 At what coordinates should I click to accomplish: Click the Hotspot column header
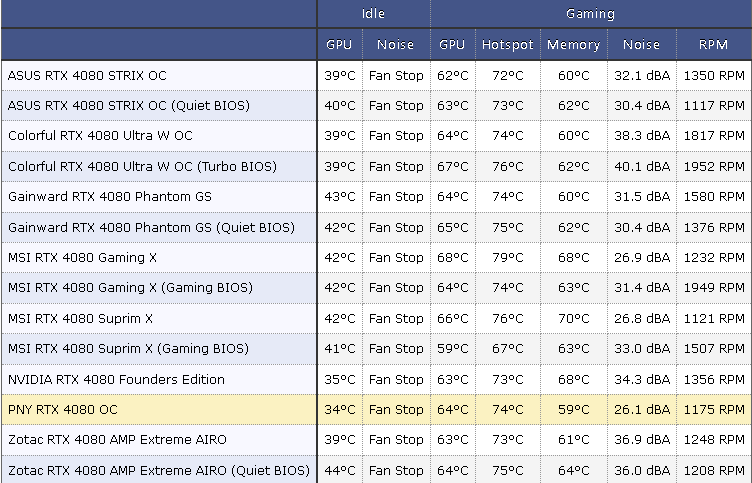click(x=507, y=45)
